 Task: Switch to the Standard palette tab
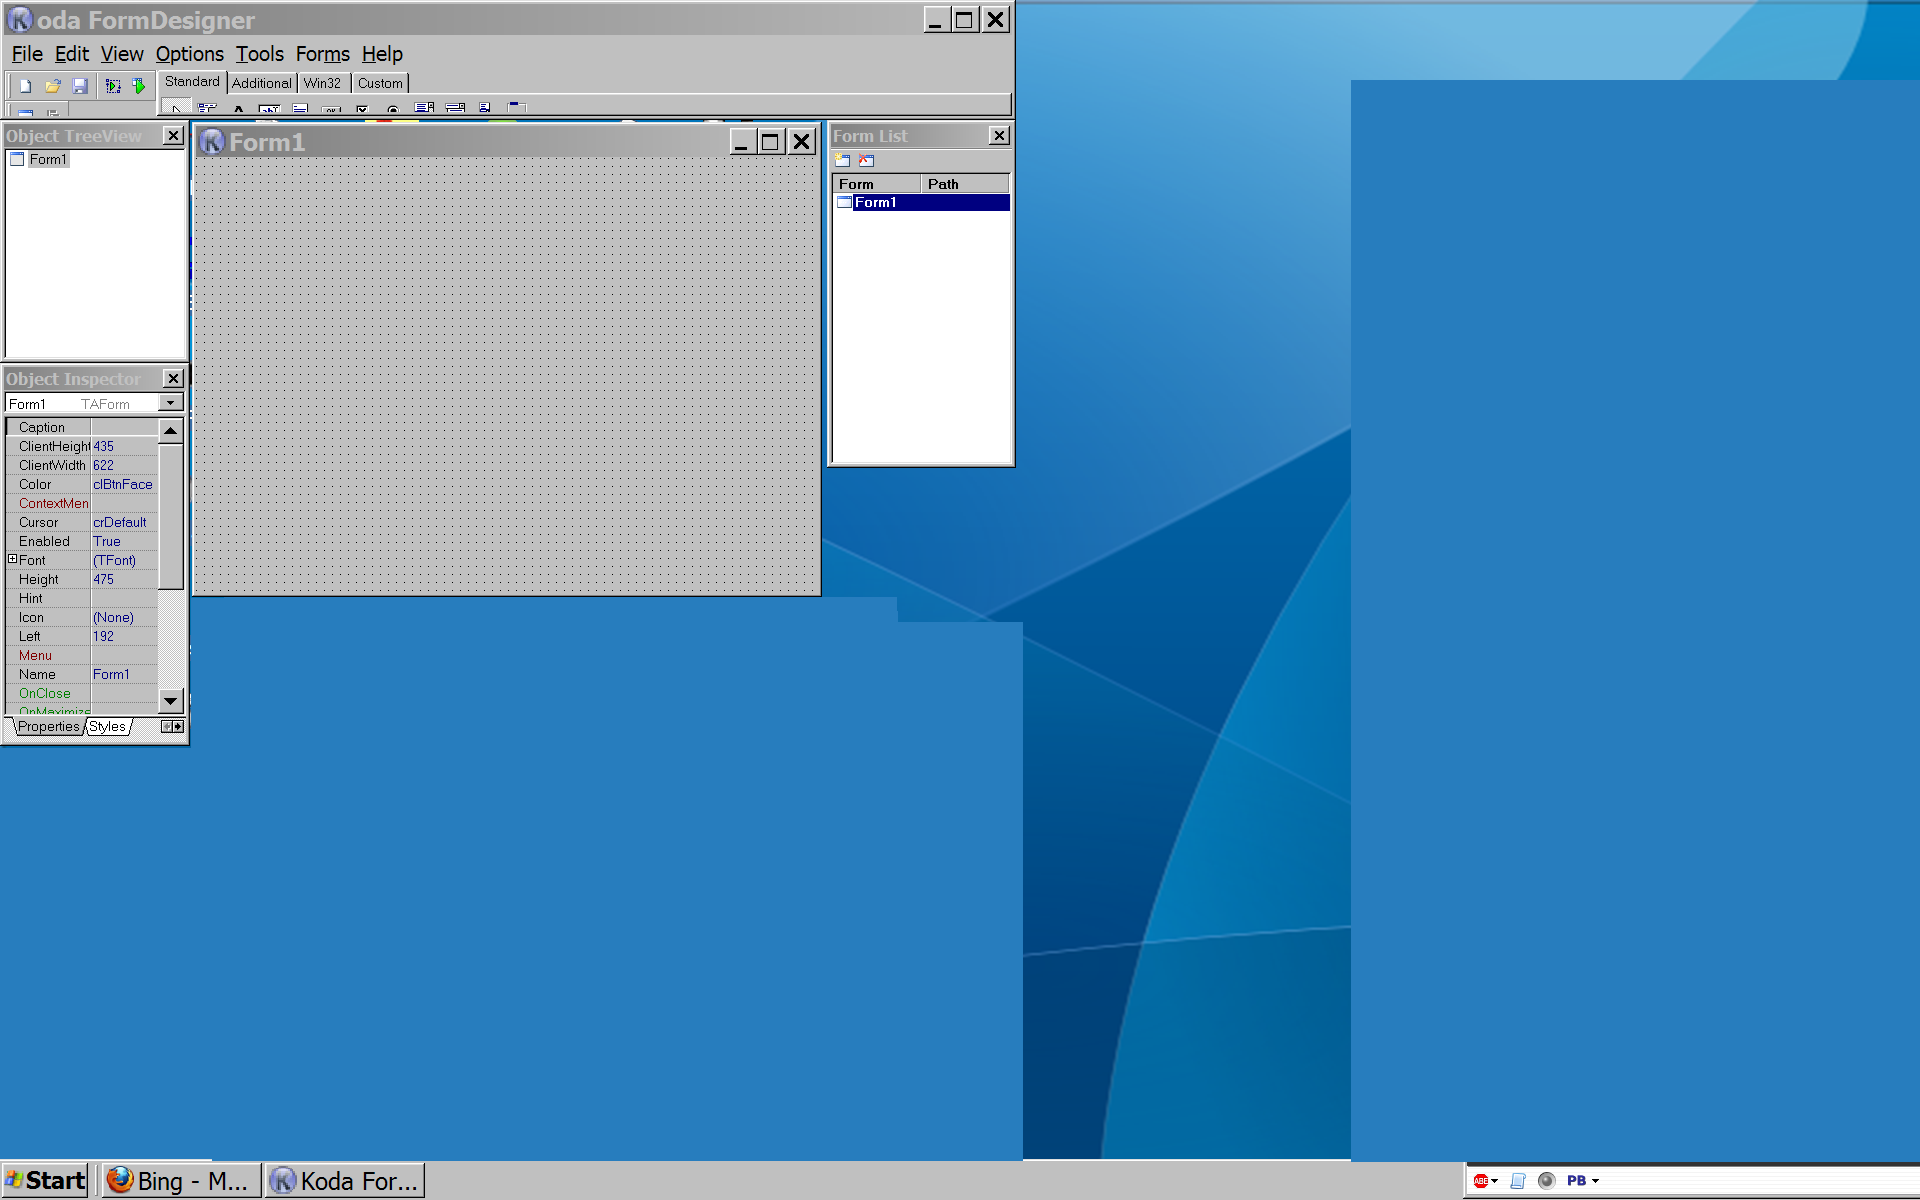coord(192,82)
